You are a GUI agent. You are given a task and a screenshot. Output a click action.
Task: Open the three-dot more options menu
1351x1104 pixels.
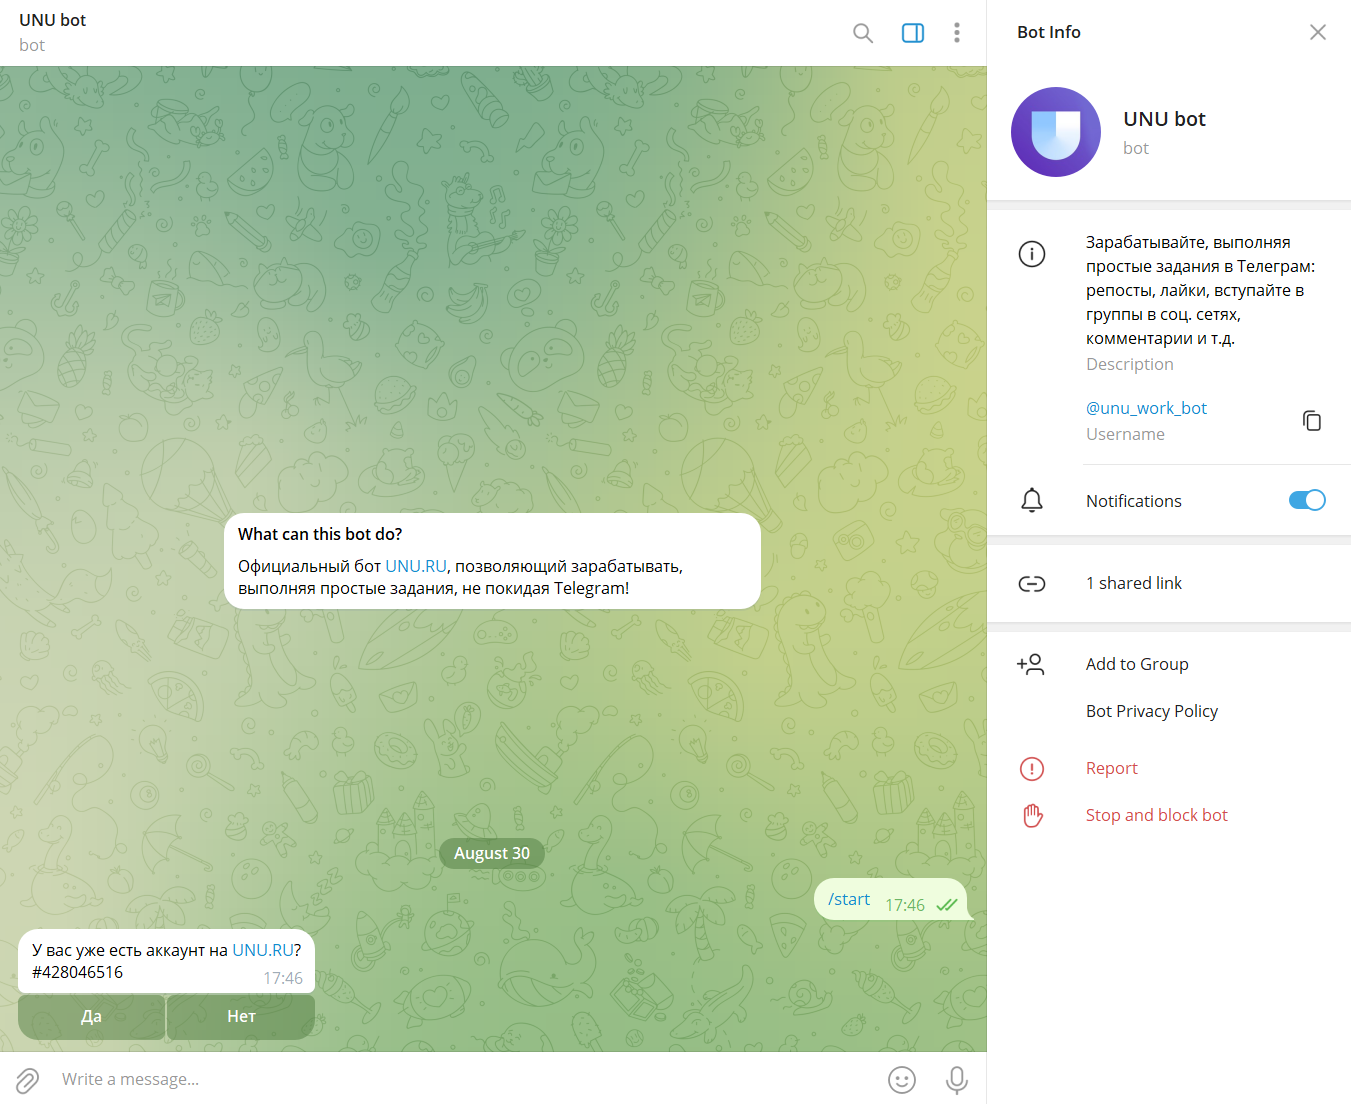957,33
